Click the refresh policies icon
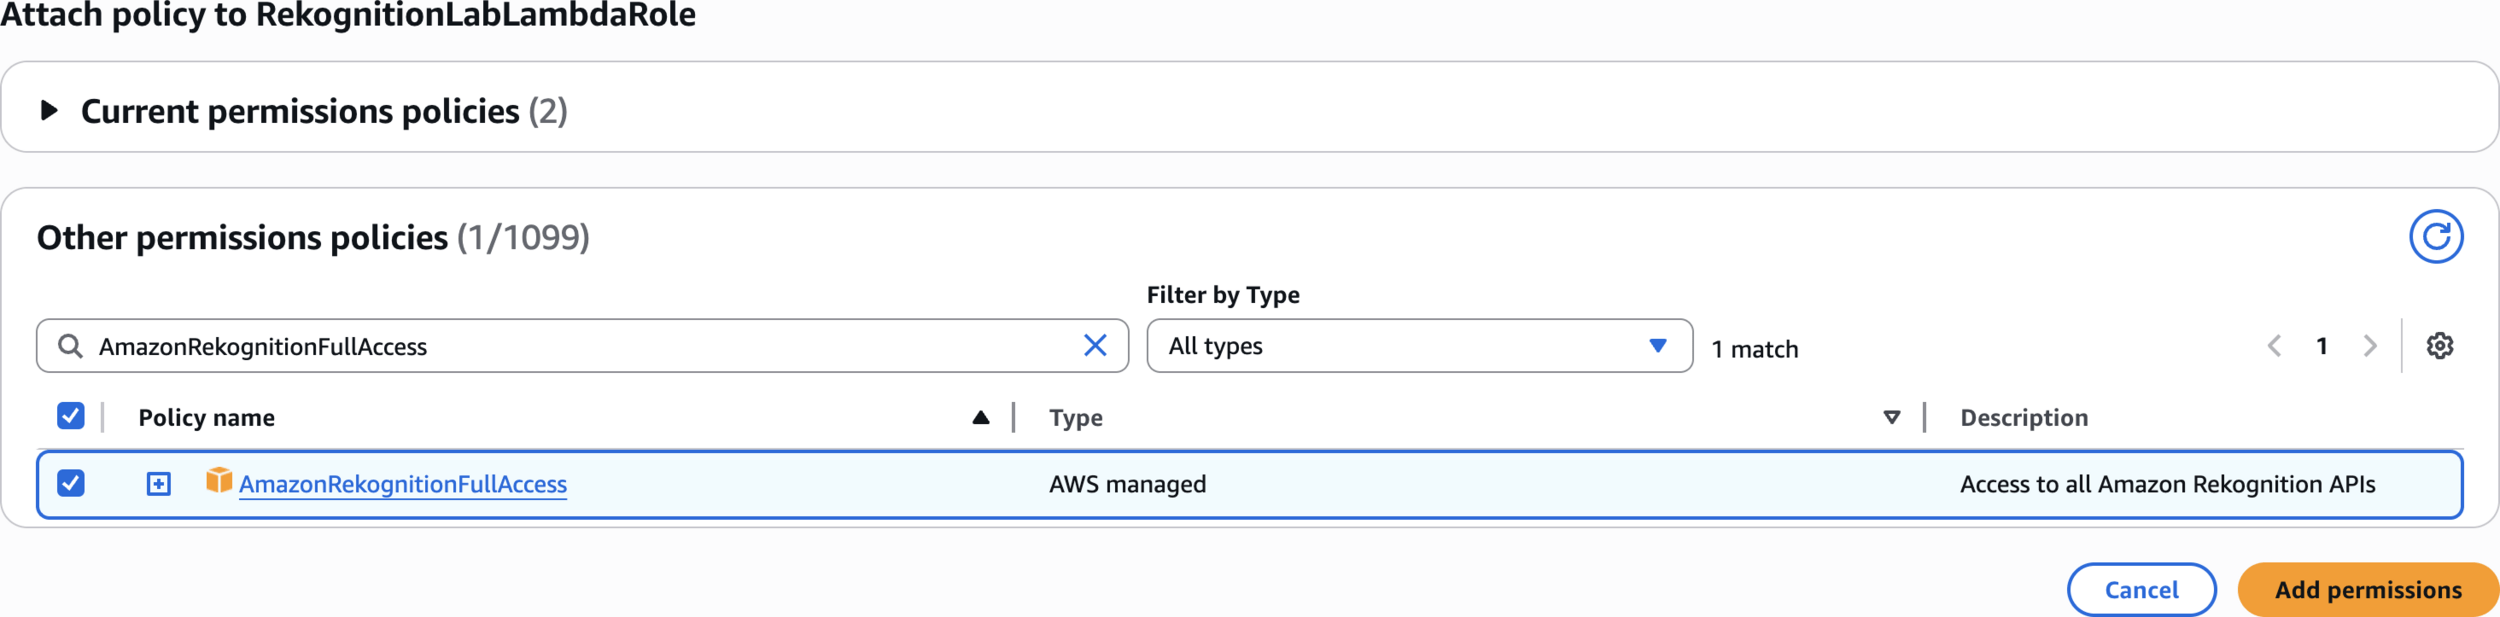Screen dimensions: 2500x617 click(x=2435, y=237)
